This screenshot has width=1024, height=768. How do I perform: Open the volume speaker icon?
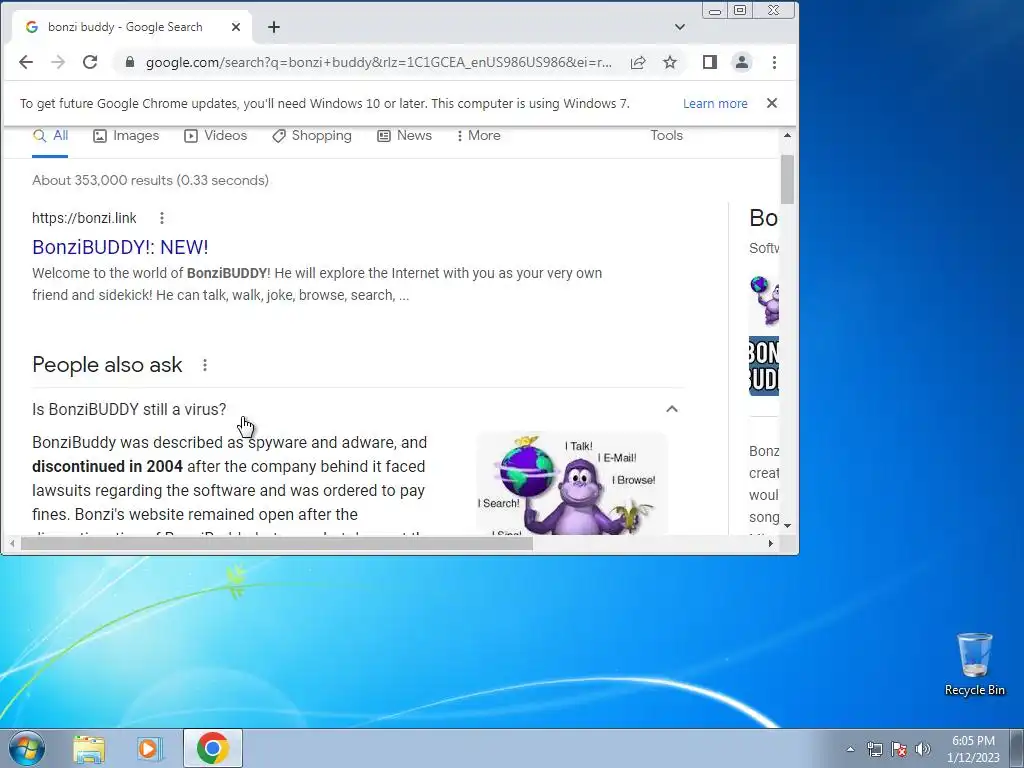(923, 749)
